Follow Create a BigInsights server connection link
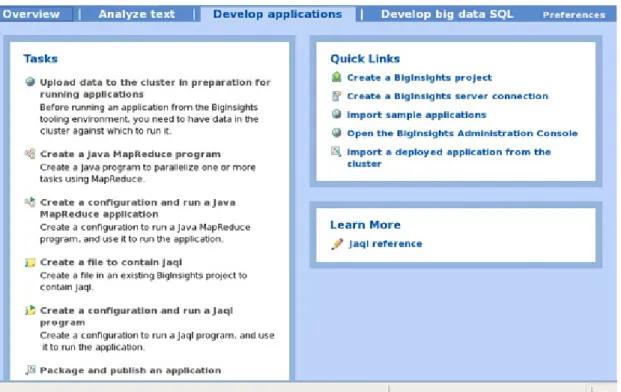The width and height of the screenshot is (621, 392). point(448,96)
